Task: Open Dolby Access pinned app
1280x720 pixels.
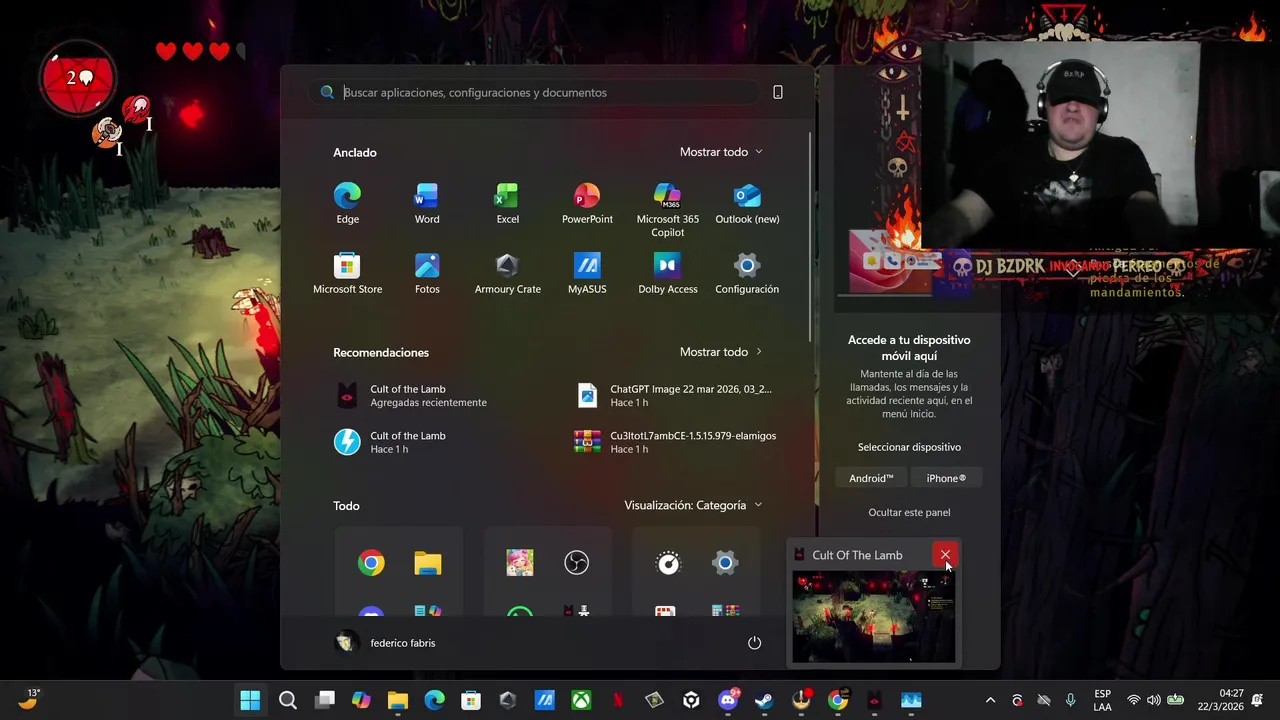Action: pyautogui.click(x=667, y=274)
